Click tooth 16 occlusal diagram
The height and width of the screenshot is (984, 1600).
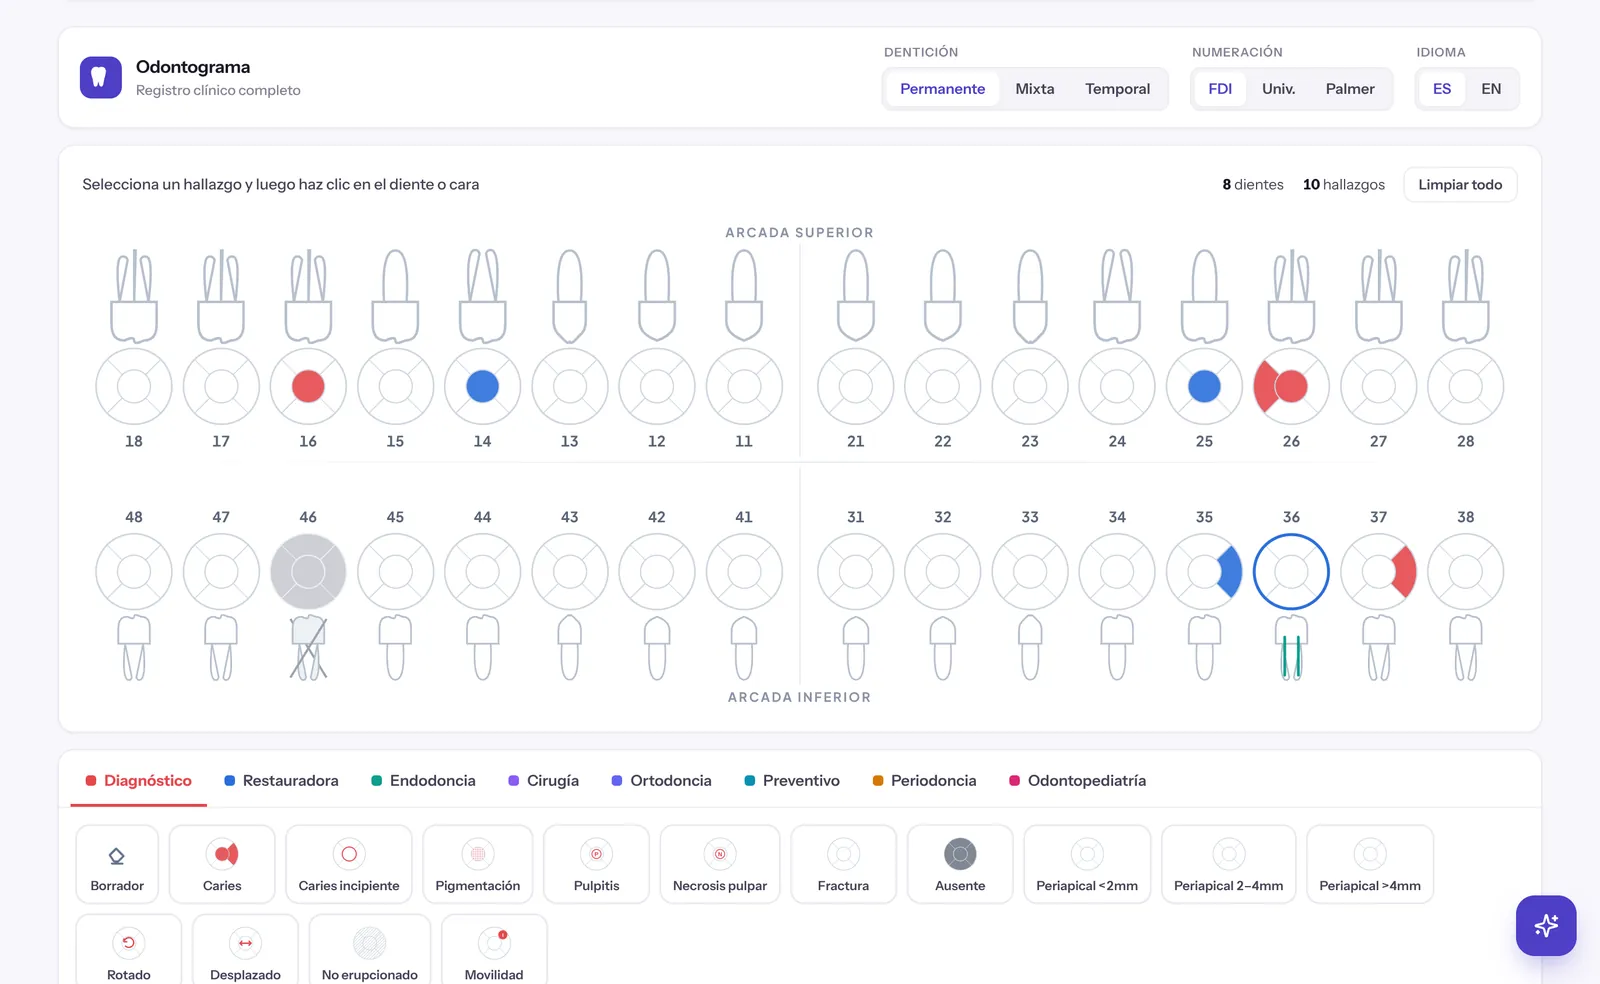[x=308, y=386]
